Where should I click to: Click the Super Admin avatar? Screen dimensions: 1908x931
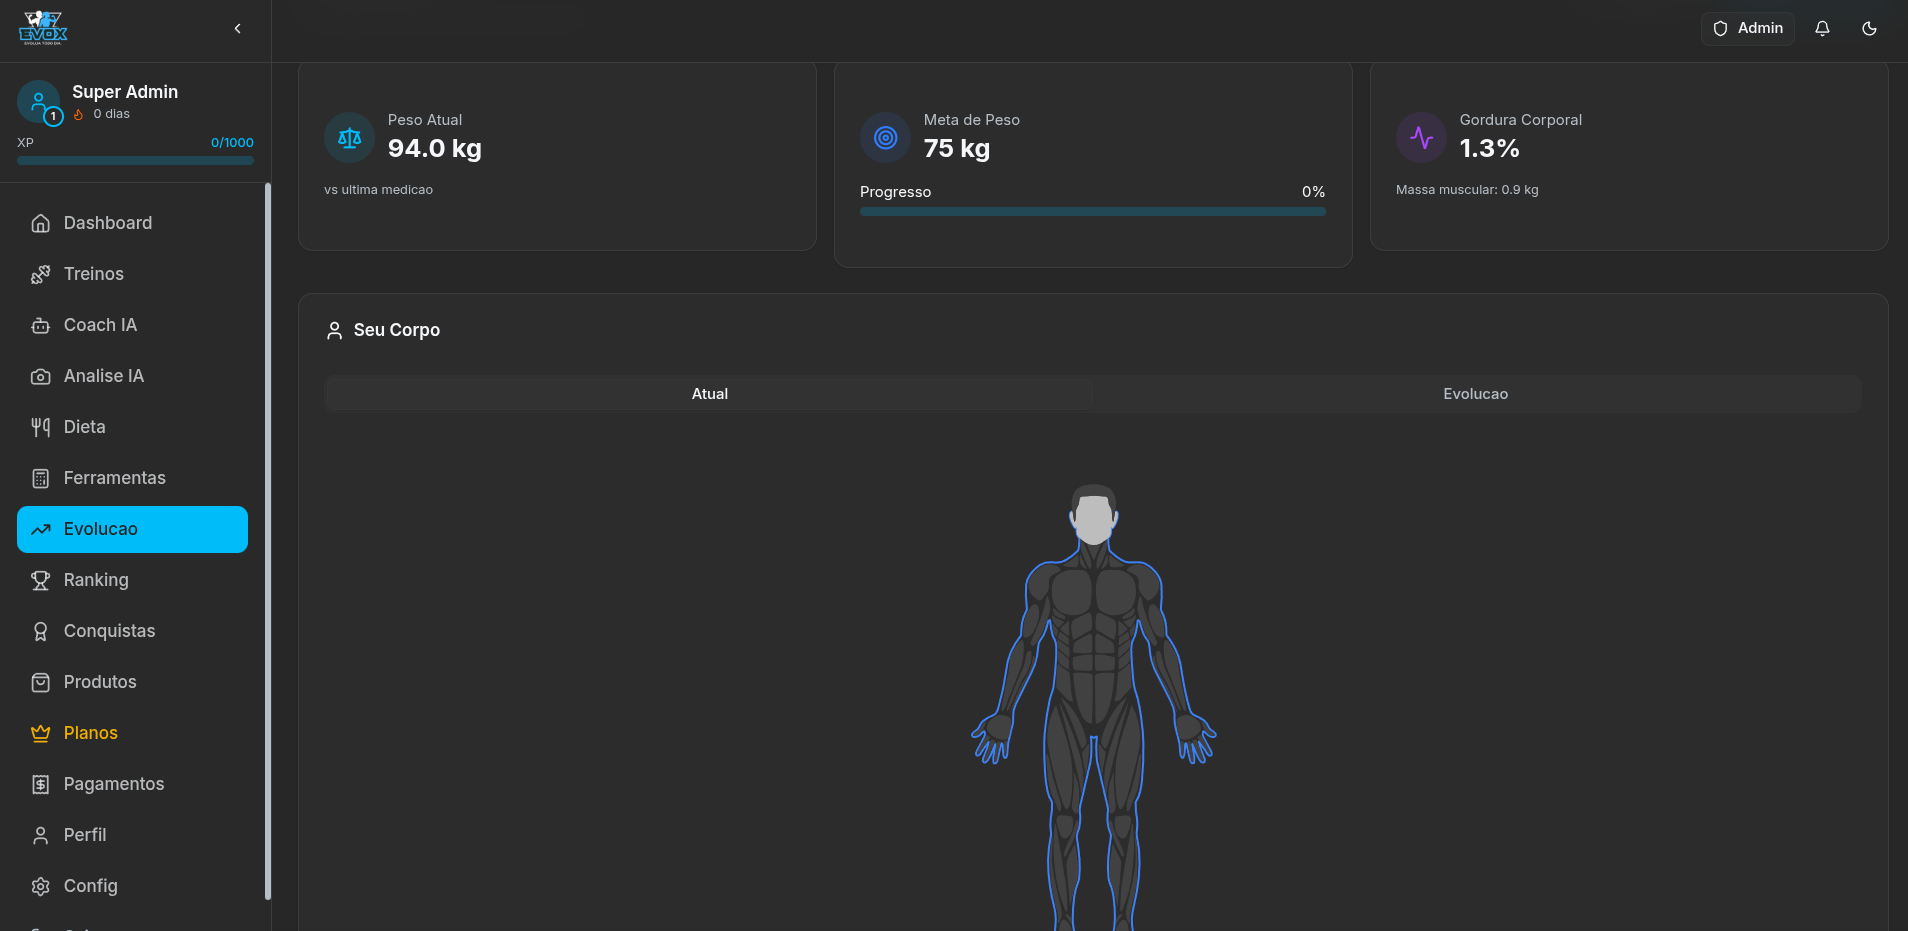[39, 102]
